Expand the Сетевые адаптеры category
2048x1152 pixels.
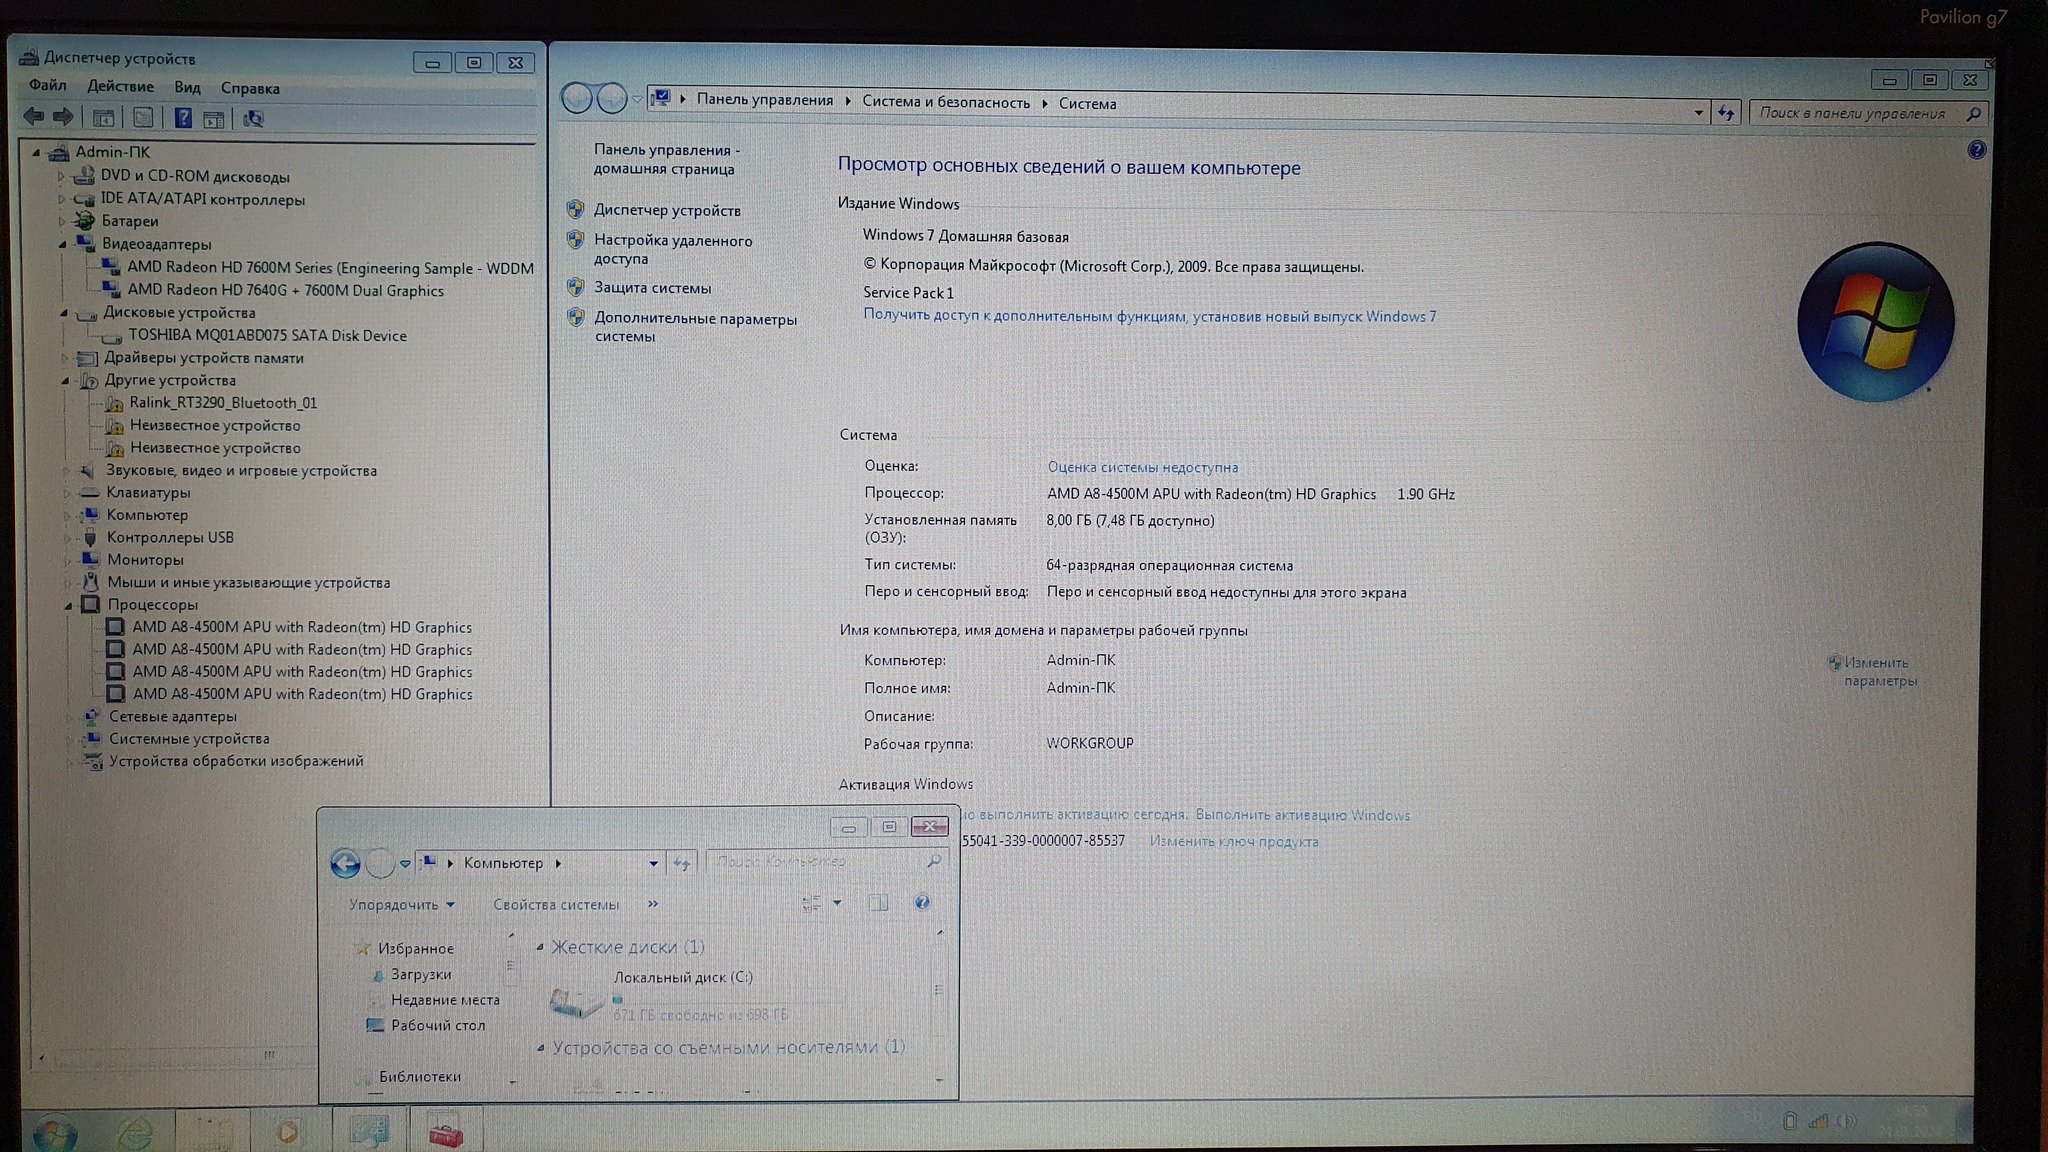click(69, 717)
